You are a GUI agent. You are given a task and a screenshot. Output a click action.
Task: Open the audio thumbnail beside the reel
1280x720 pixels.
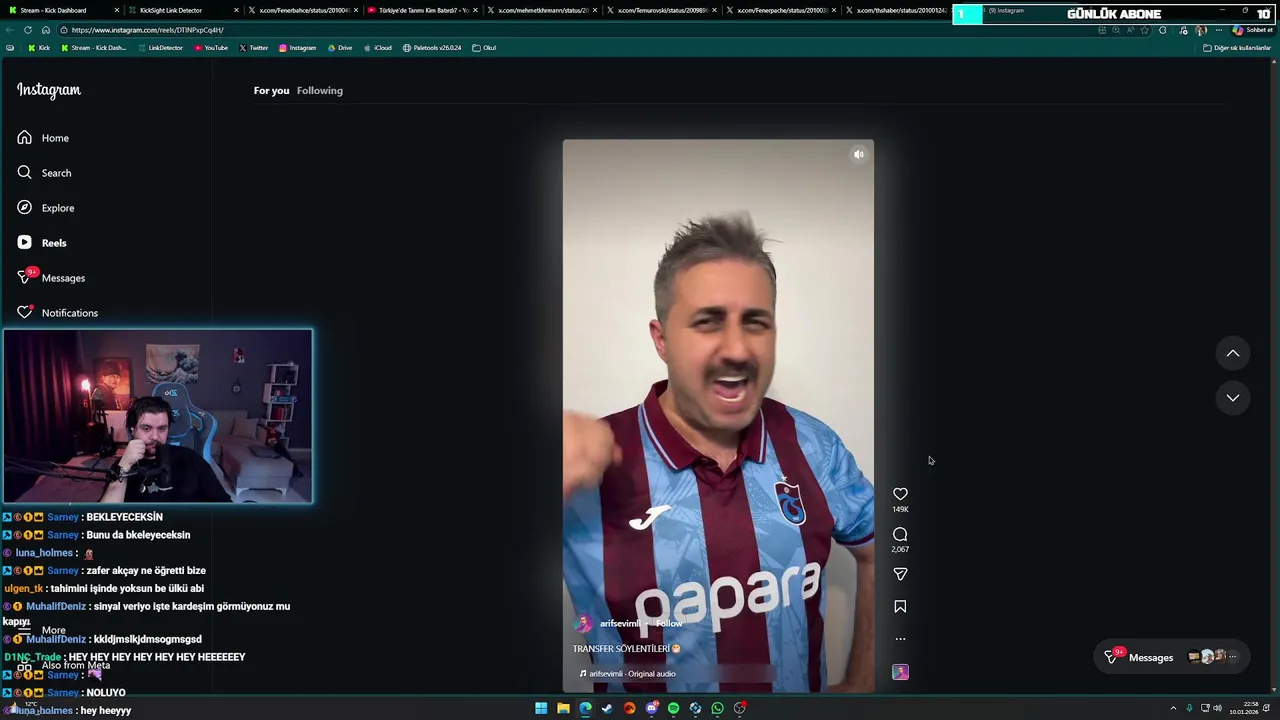(900, 672)
